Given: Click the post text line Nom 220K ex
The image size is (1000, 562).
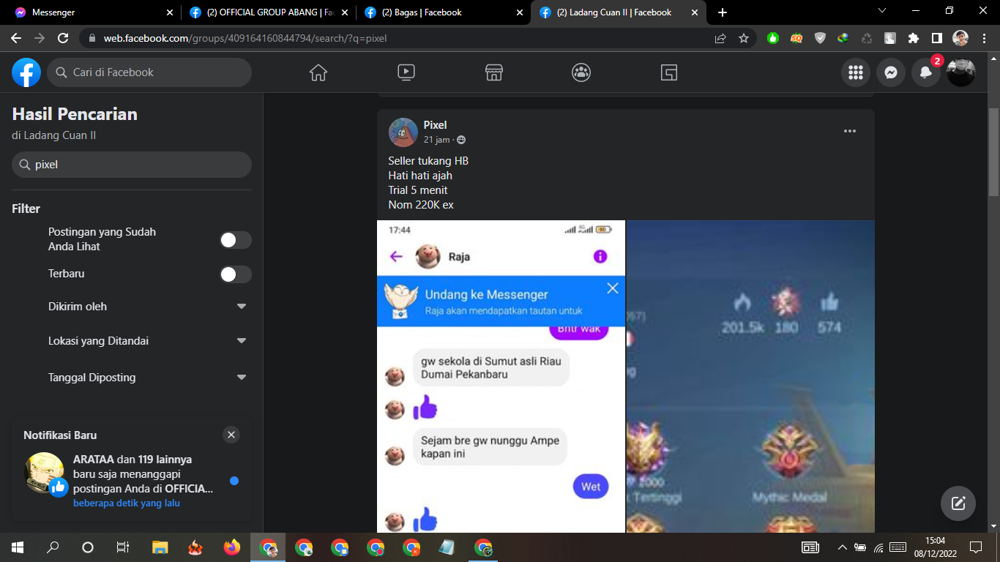Looking at the screenshot, I should click(x=421, y=205).
